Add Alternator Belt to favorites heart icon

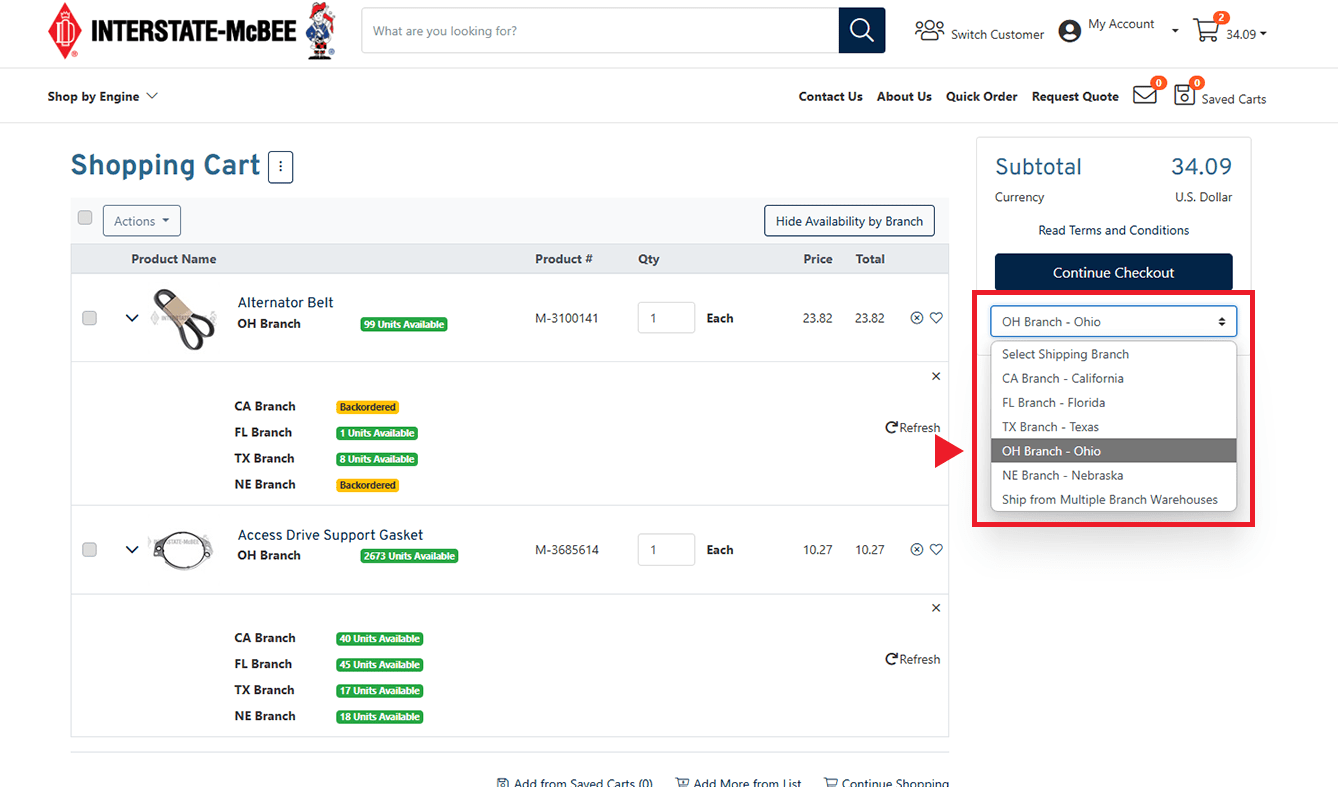pyautogui.click(x=936, y=318)
